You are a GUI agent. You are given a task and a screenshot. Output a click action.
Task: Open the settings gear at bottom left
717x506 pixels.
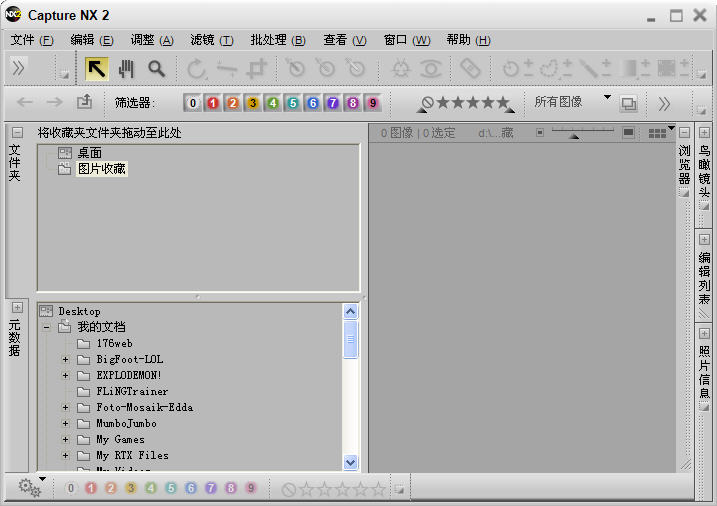pos(29,488)
